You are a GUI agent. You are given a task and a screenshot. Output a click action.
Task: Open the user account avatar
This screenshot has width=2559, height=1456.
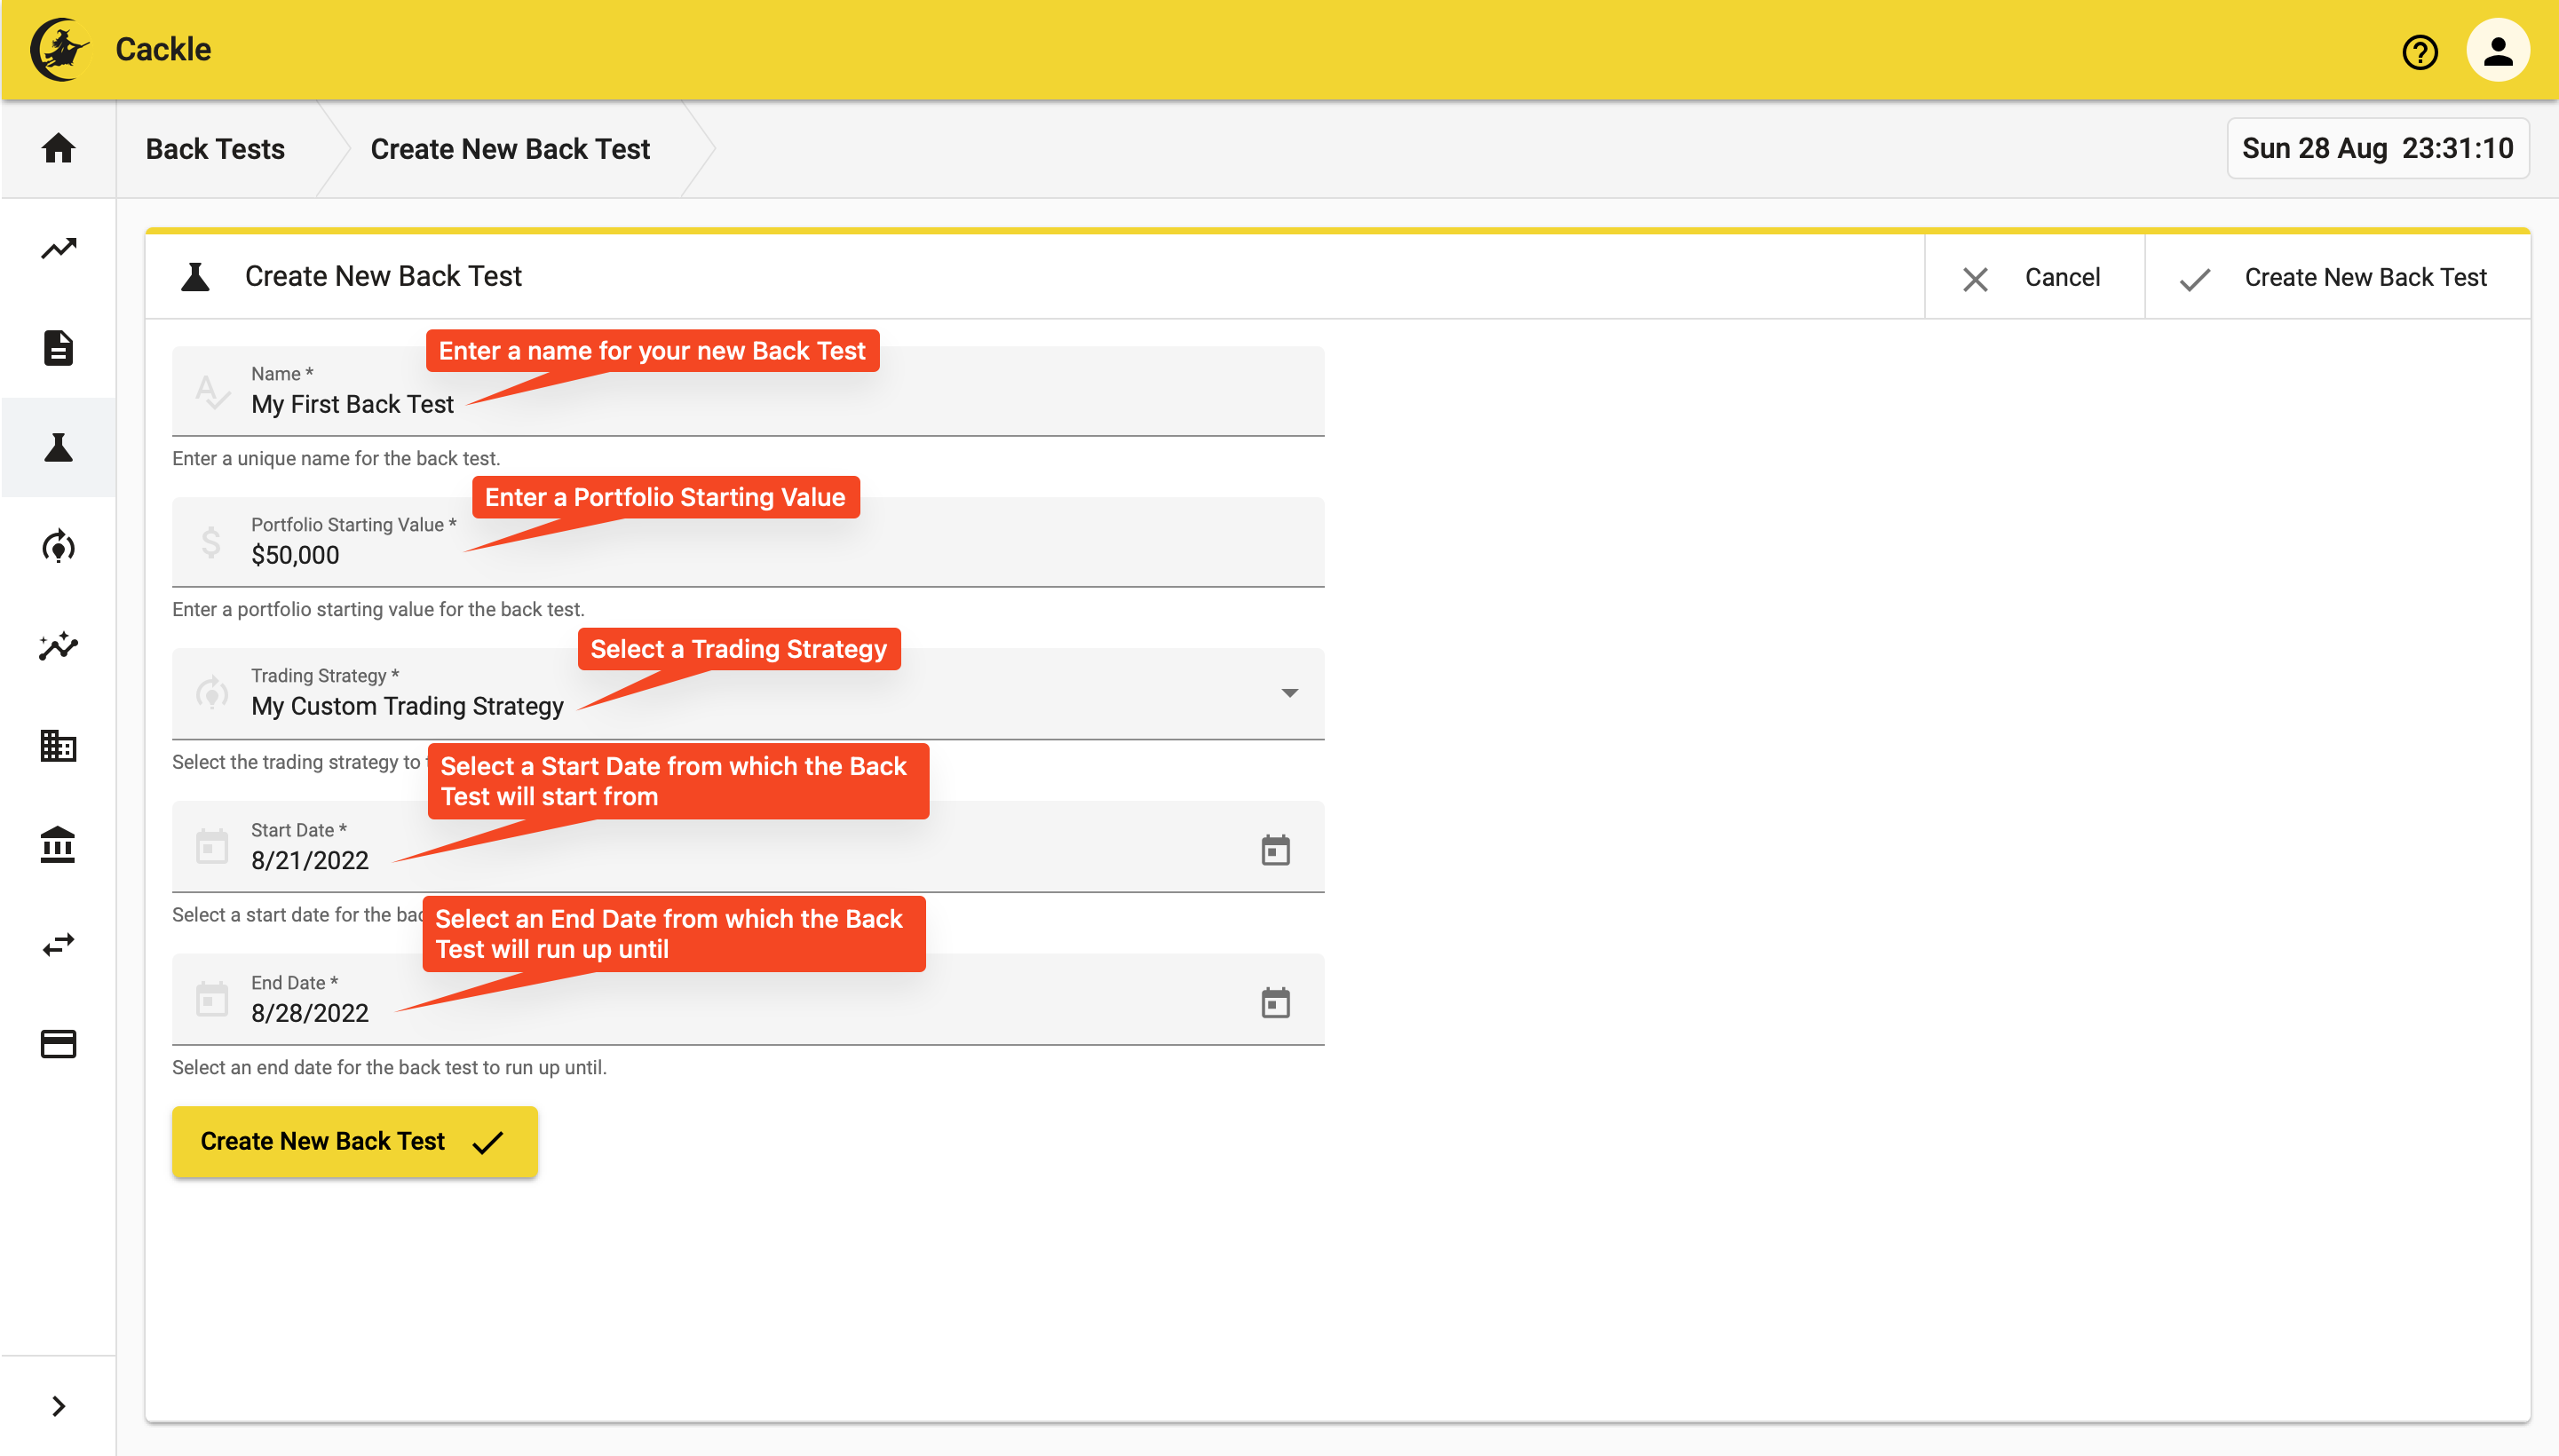tap(2497, 50)
